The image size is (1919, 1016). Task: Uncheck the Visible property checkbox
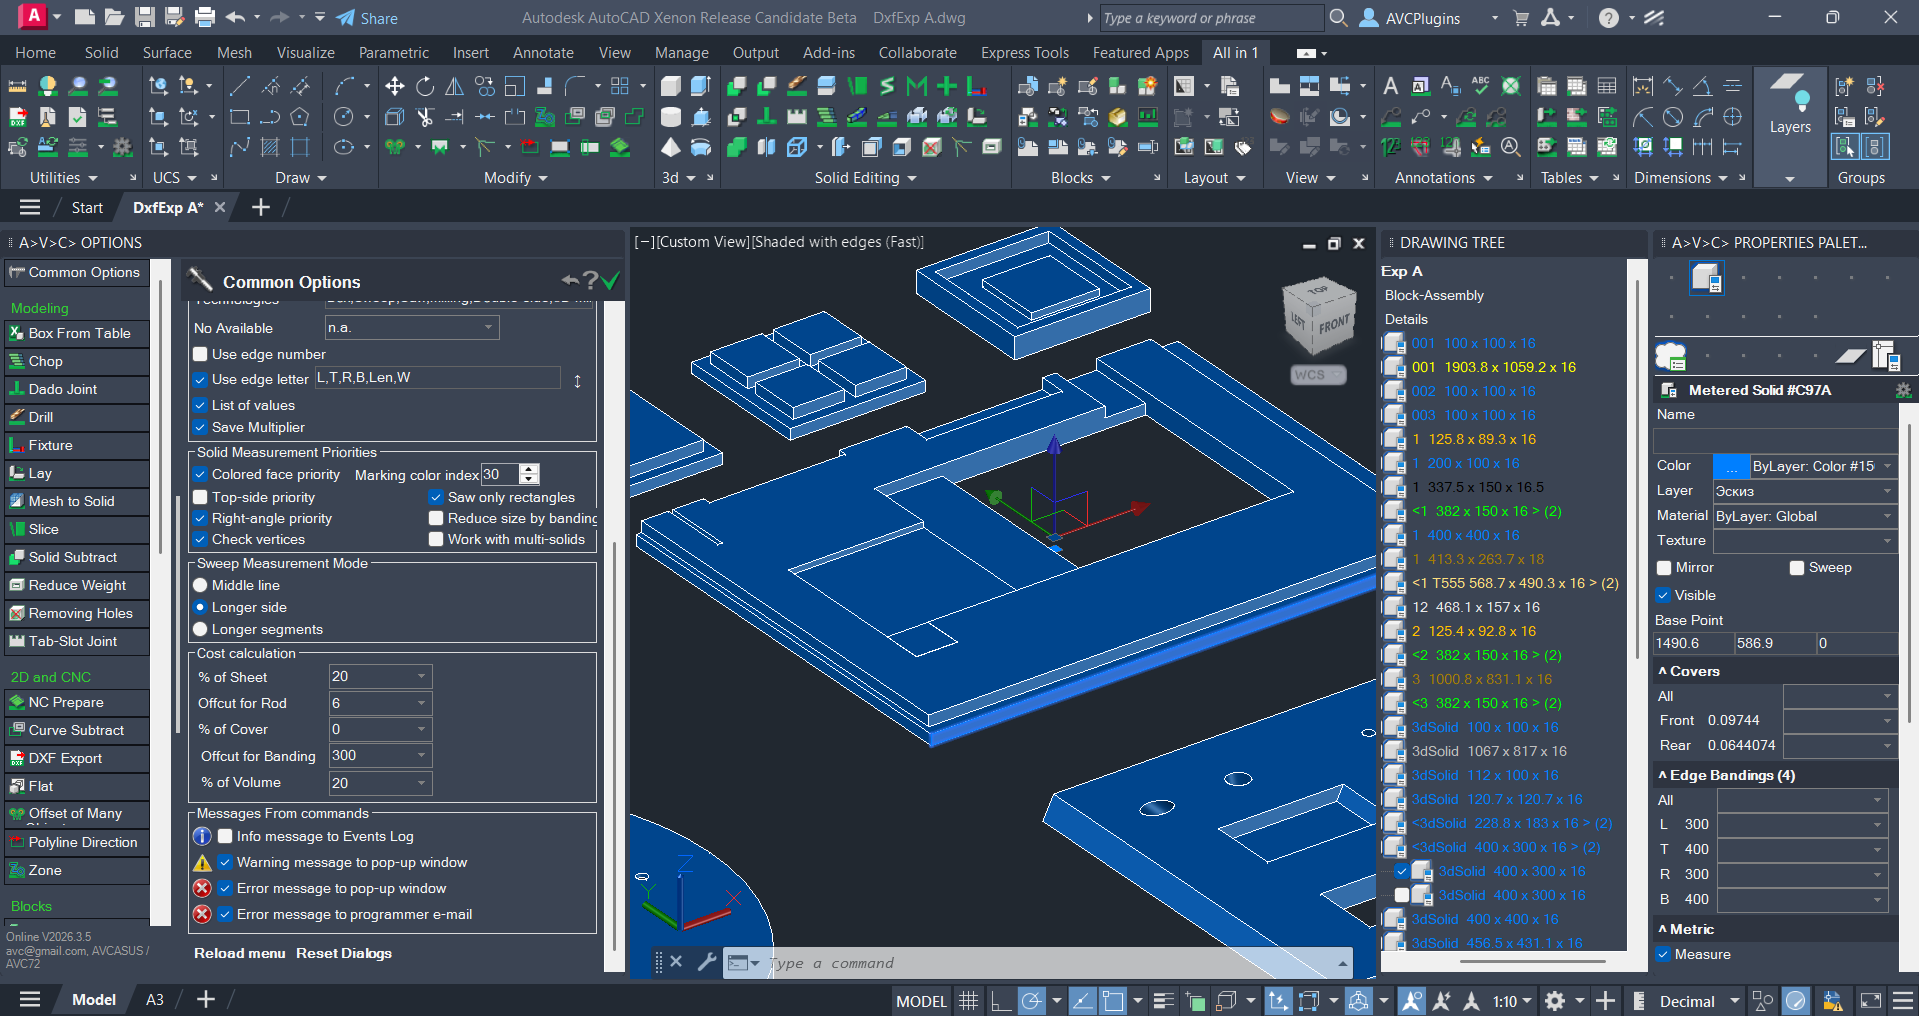(1664, 595)
